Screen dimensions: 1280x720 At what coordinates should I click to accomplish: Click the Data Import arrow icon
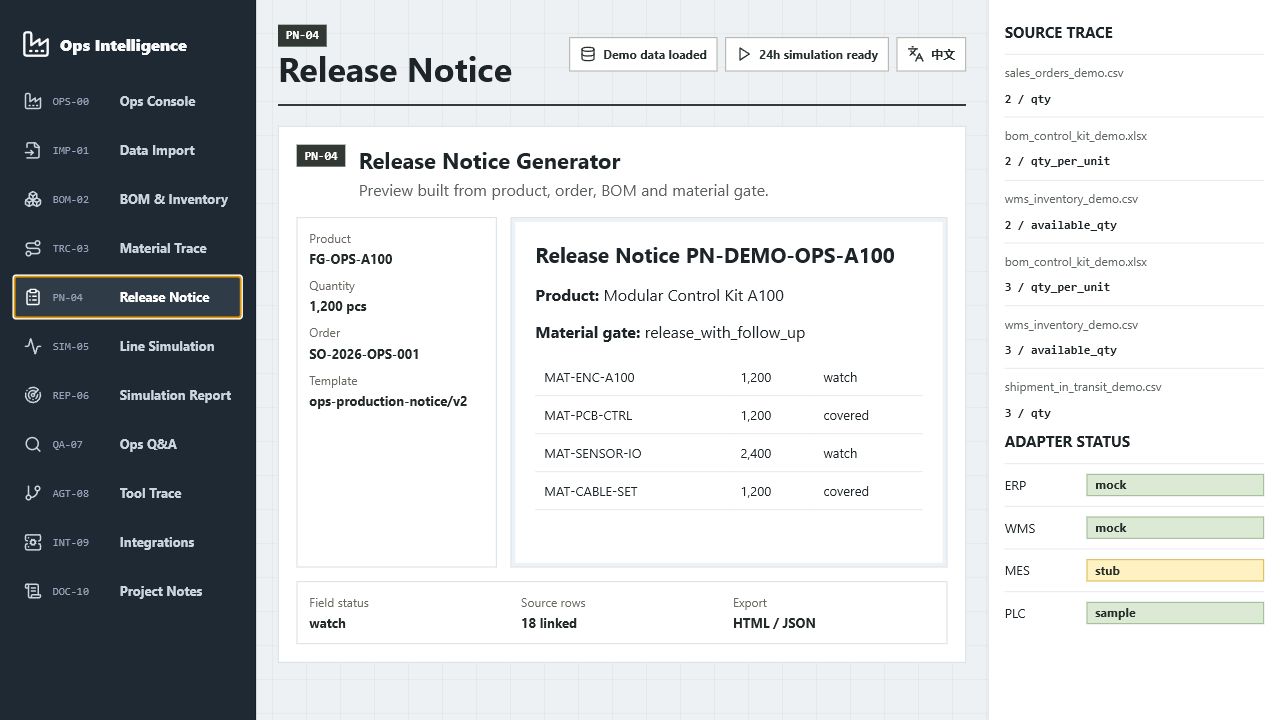33,150
